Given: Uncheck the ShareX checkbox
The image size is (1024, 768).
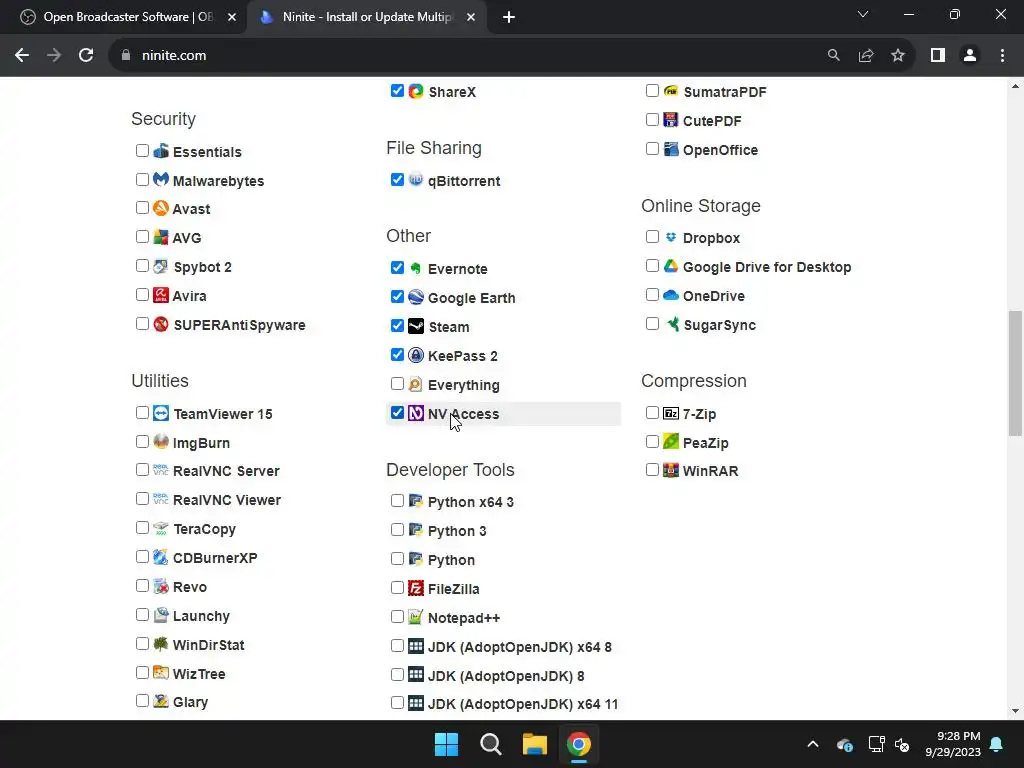Looking at the screenshot, I should [x=397, y=91].
